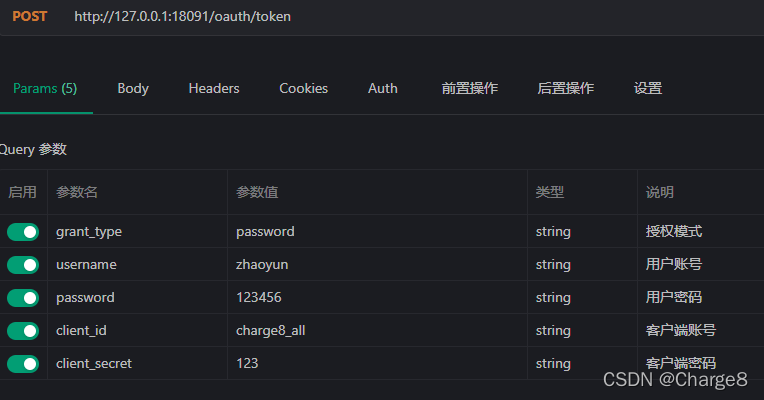Disable the grant_type parameter toggle
The width and height of the screenshot is (764, 400).
tap(23, 232)
